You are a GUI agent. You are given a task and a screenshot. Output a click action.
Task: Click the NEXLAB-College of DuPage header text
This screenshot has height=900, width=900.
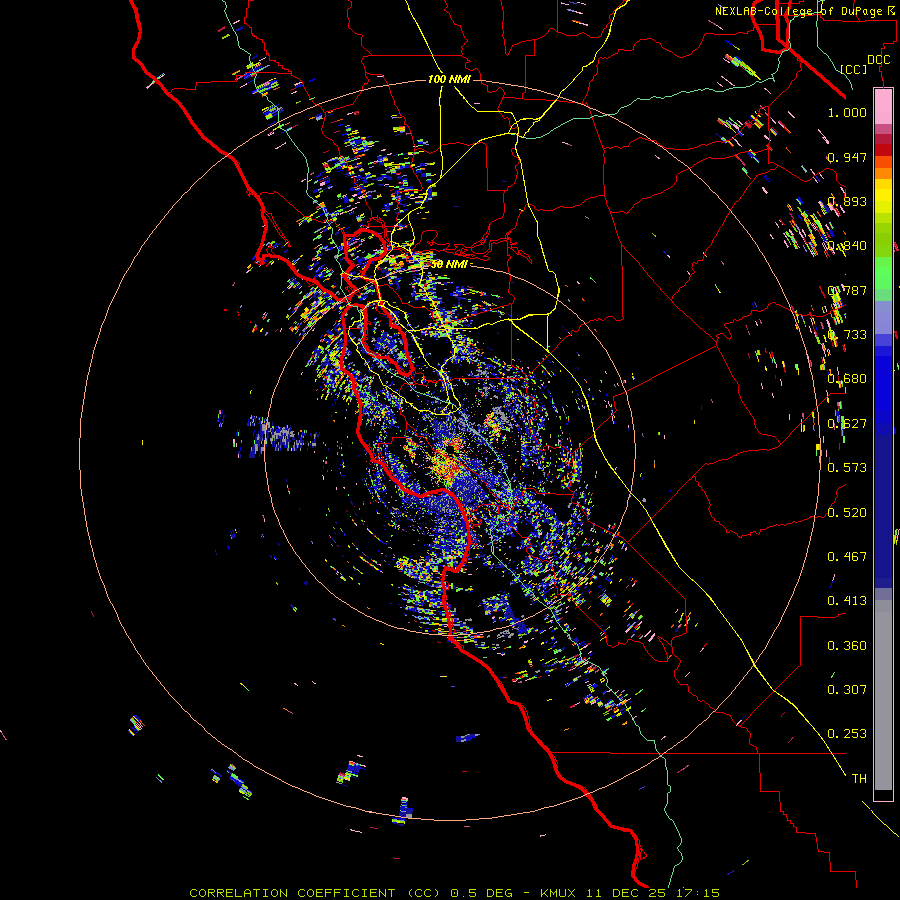(x=807, y=11)
